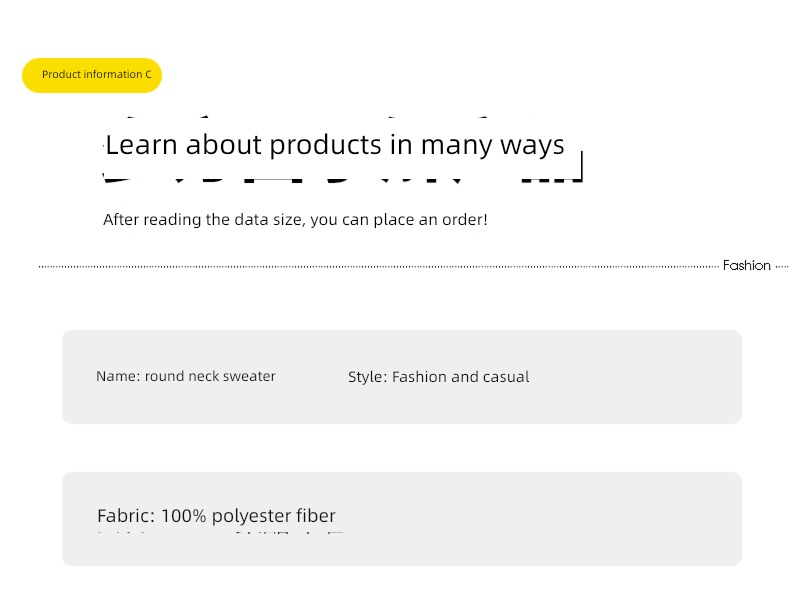The height and width of the screenshot is (590, 790).
Task: Click the word products in the heading
Action: pos(325,146)
